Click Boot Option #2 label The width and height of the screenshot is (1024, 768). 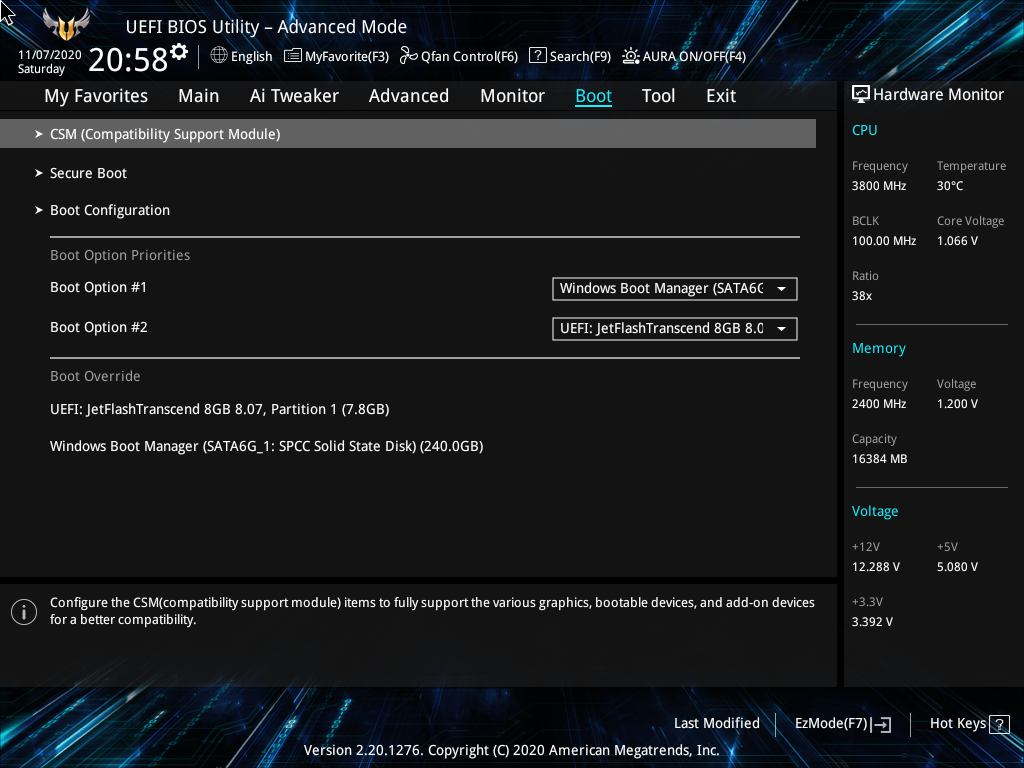tap(99, 327)
